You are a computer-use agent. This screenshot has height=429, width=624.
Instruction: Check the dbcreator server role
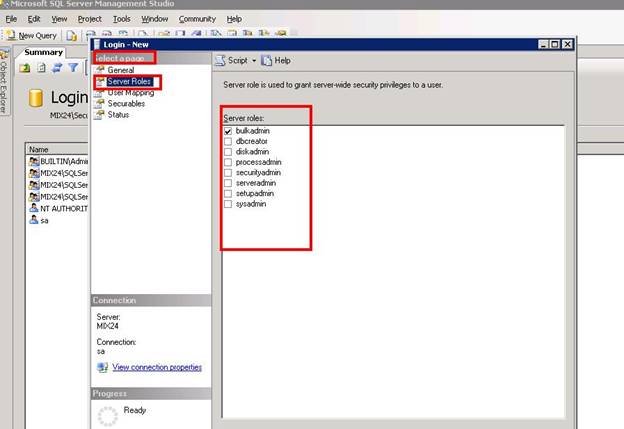click(228, 141)
